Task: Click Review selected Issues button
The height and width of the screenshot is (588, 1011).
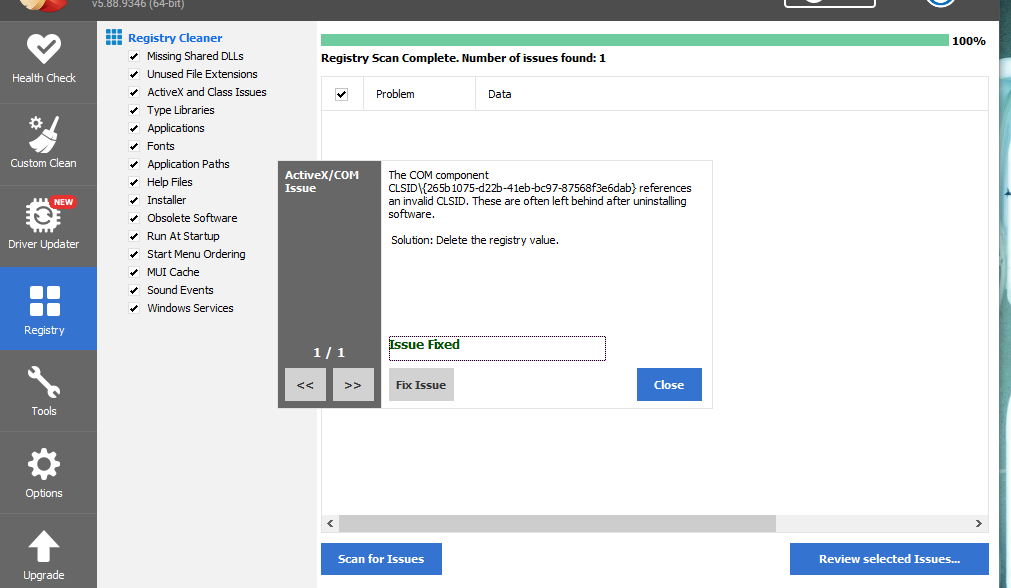Action: [889, 559]
